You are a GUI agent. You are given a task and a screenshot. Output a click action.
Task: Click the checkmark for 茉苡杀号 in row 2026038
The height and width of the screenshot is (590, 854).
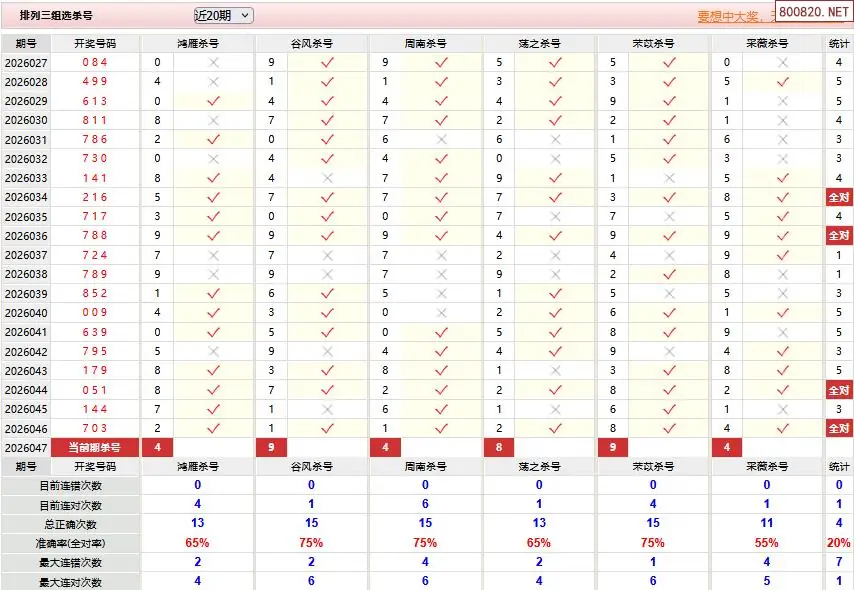click(668, 274)
